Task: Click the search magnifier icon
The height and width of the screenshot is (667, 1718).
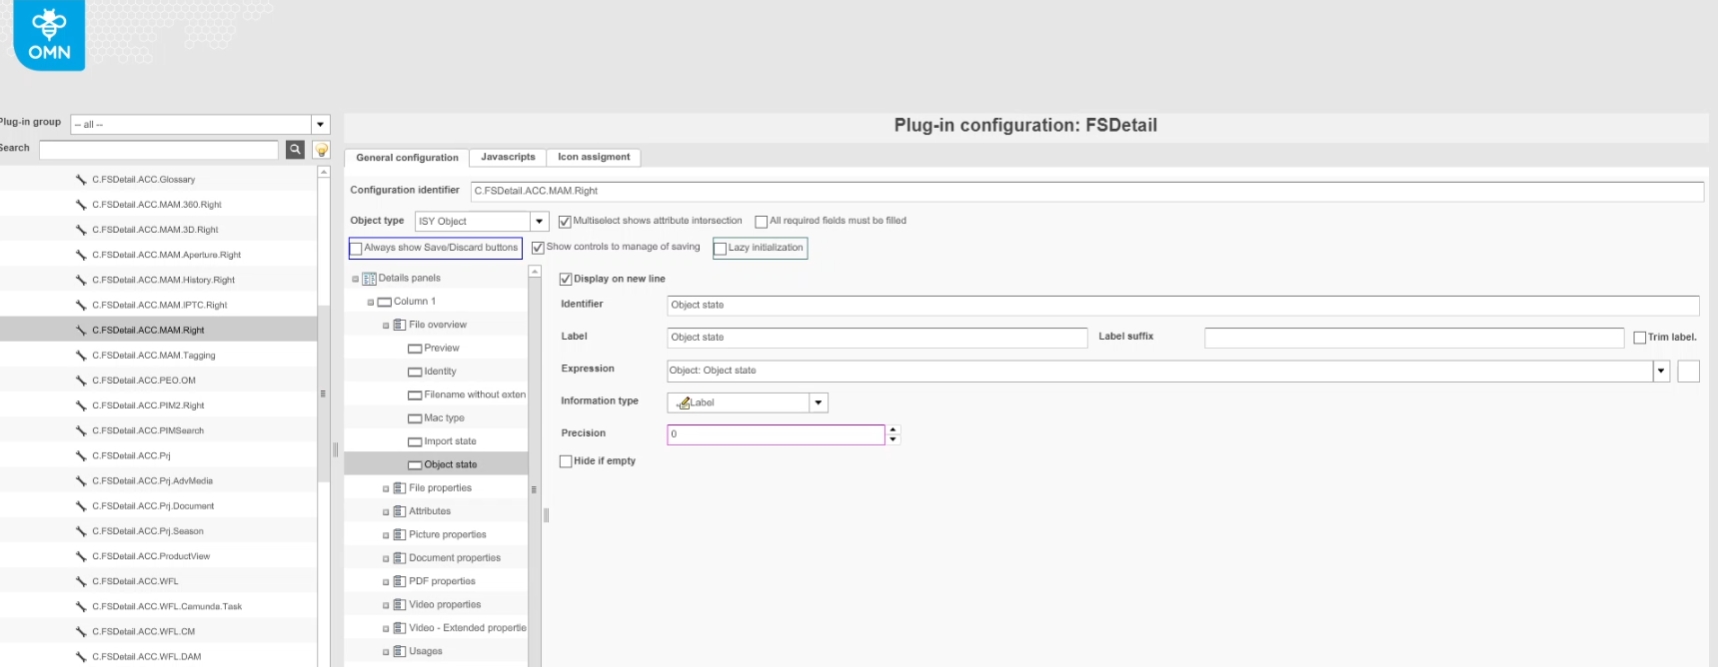Action: [x=295, y=149]
